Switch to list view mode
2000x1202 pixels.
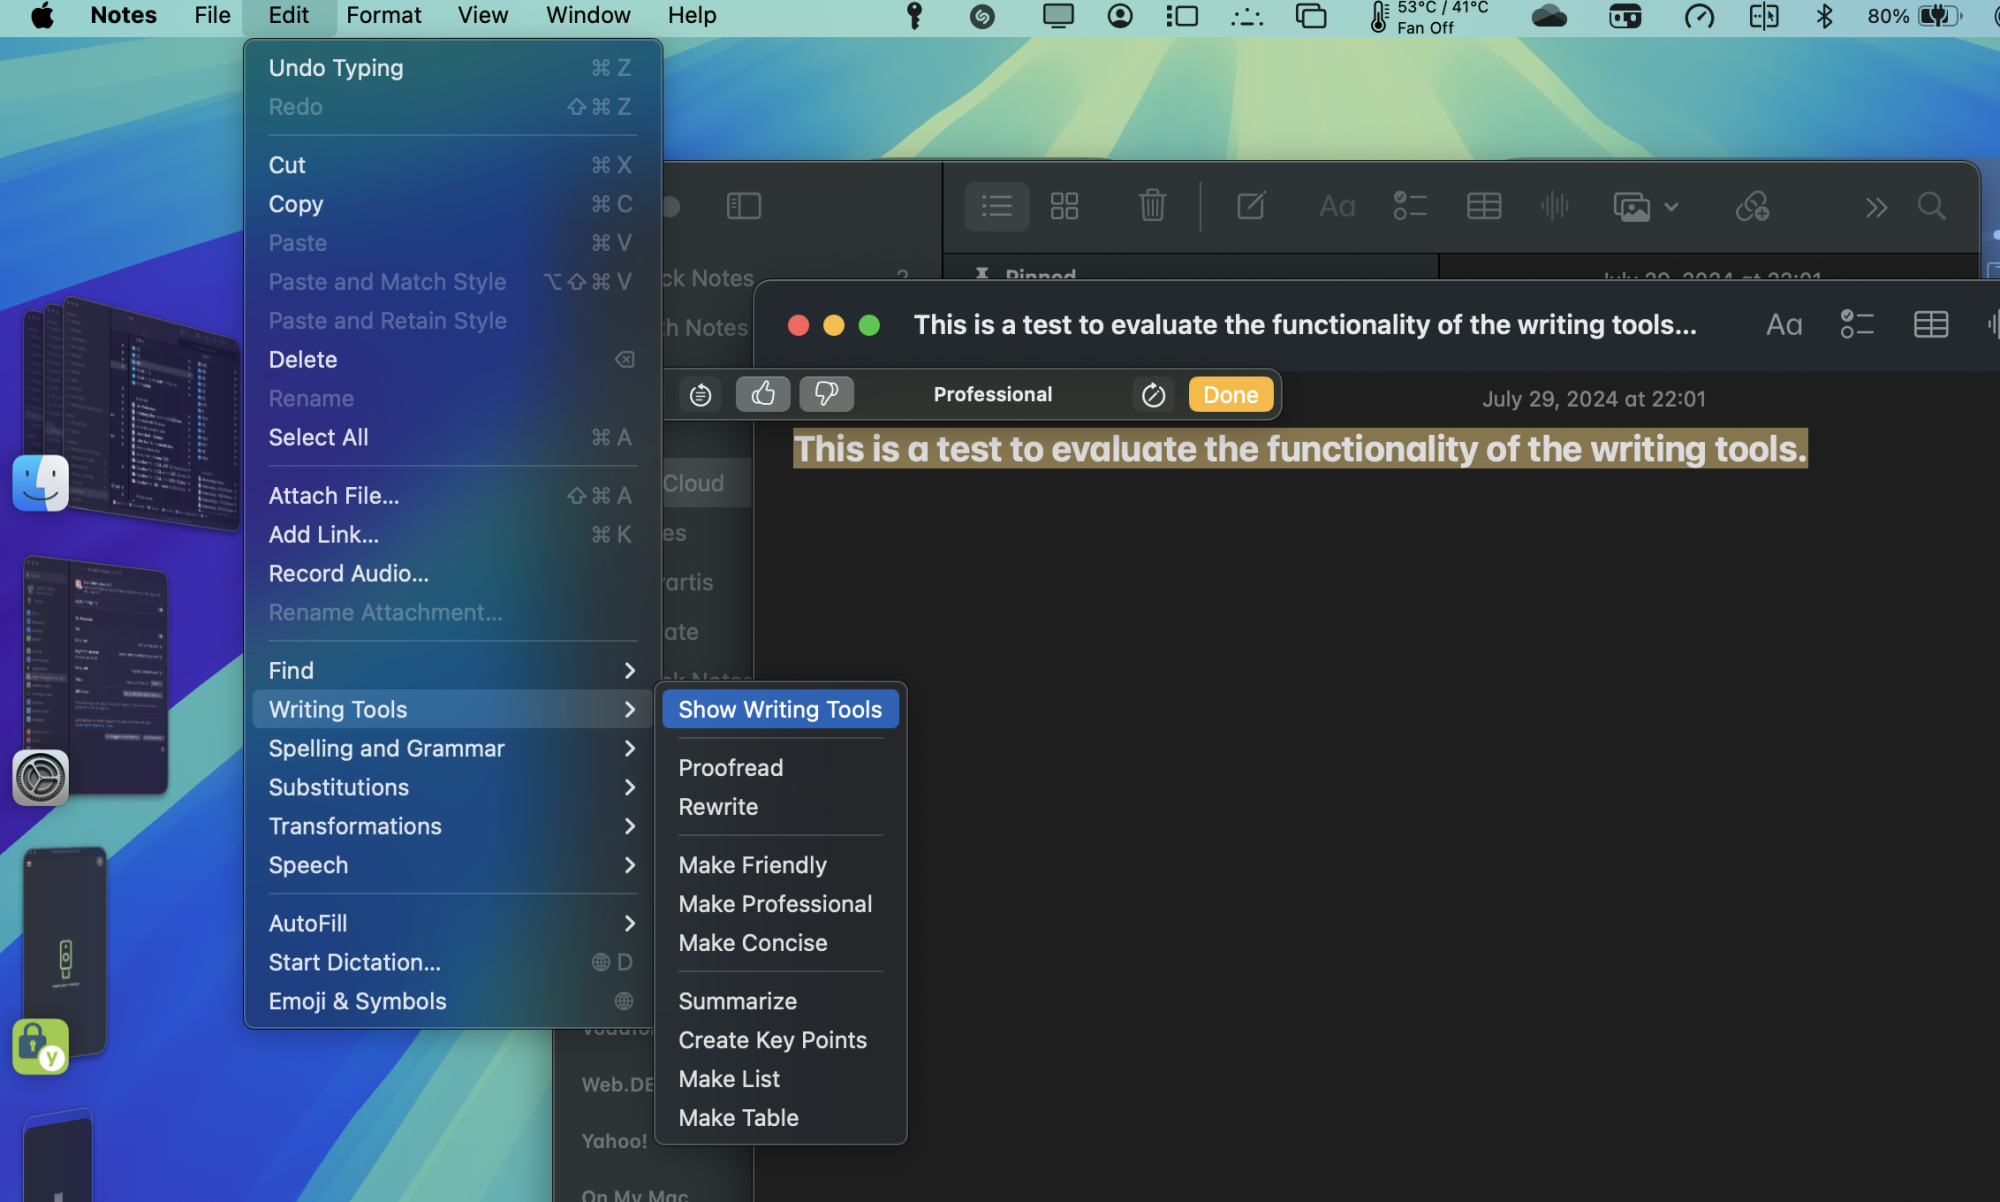(x=996, y=206)
